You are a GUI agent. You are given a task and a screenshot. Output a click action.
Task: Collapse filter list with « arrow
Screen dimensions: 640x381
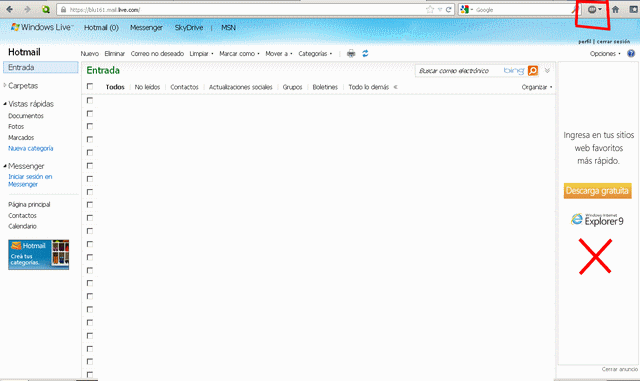(x=395, y=87)
